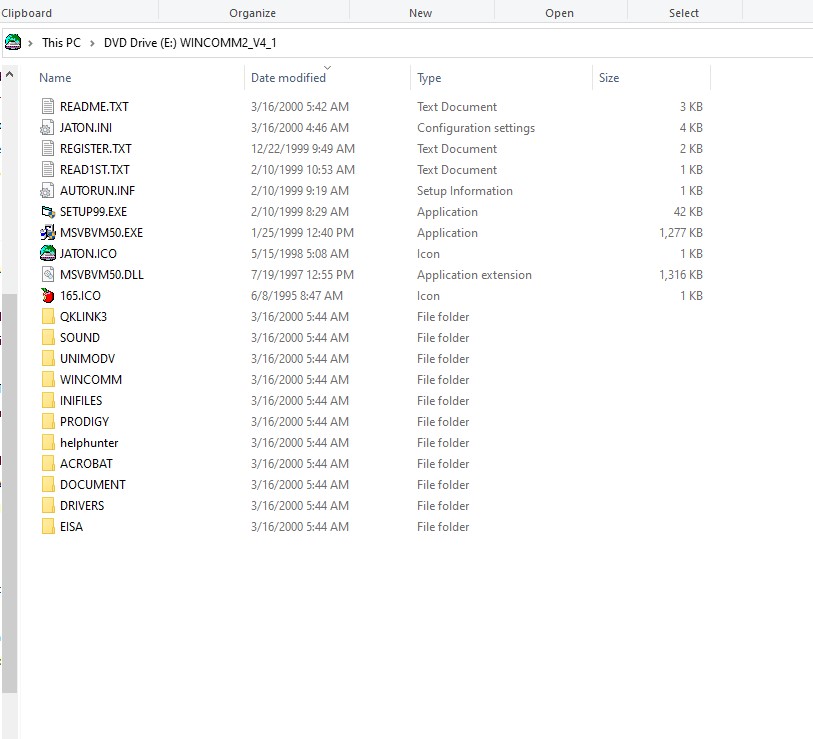Viewport: 813px width, 739px height.
Task: Select the MSVBVM50.EXE application icon
Action: (x=47, y=233)
